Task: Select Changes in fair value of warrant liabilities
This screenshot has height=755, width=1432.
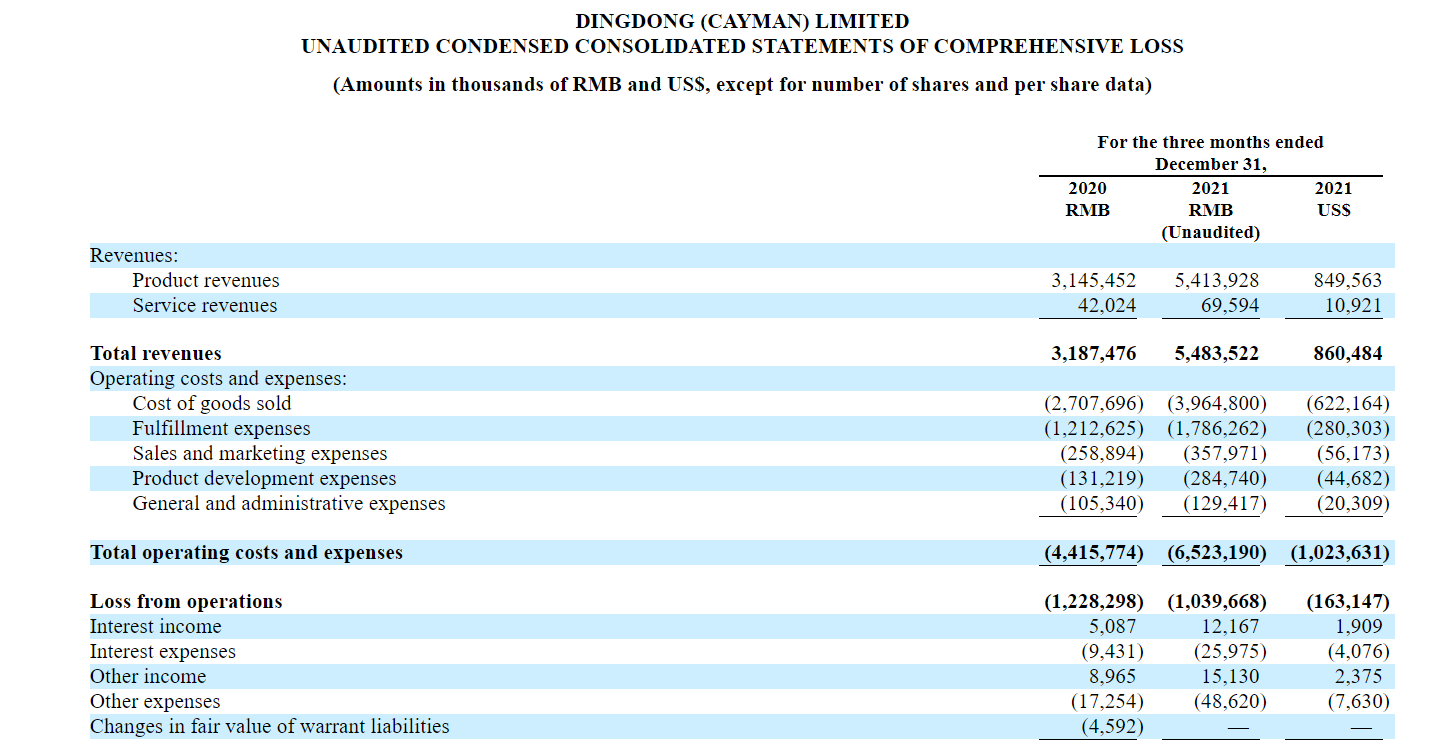Action: tap(270, 727)
